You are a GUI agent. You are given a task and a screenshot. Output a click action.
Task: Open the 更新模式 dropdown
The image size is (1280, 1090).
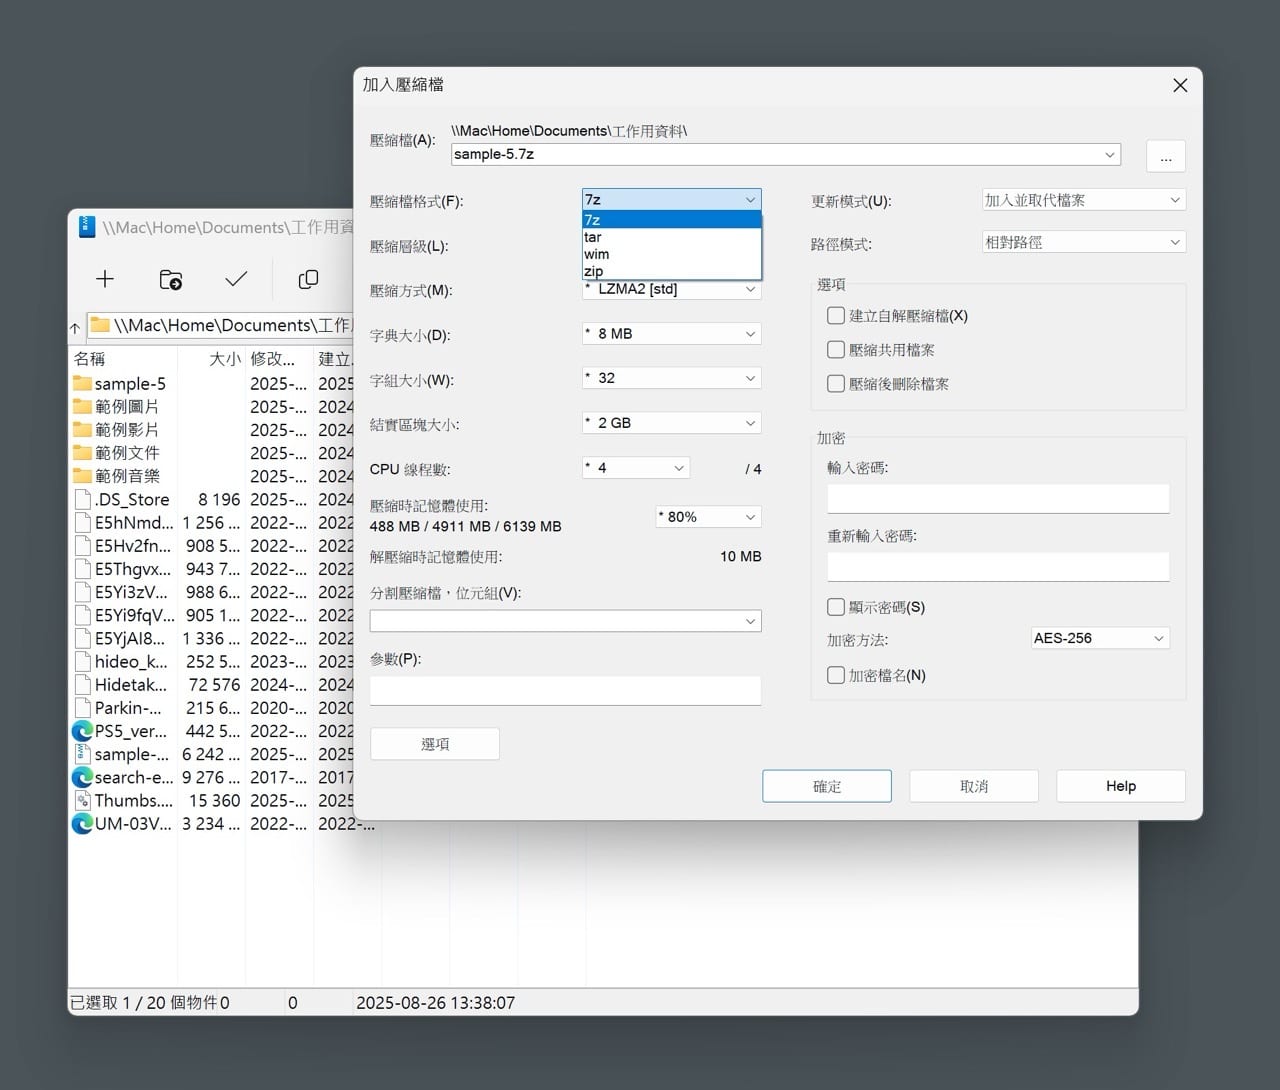[x=1084, y=200]
